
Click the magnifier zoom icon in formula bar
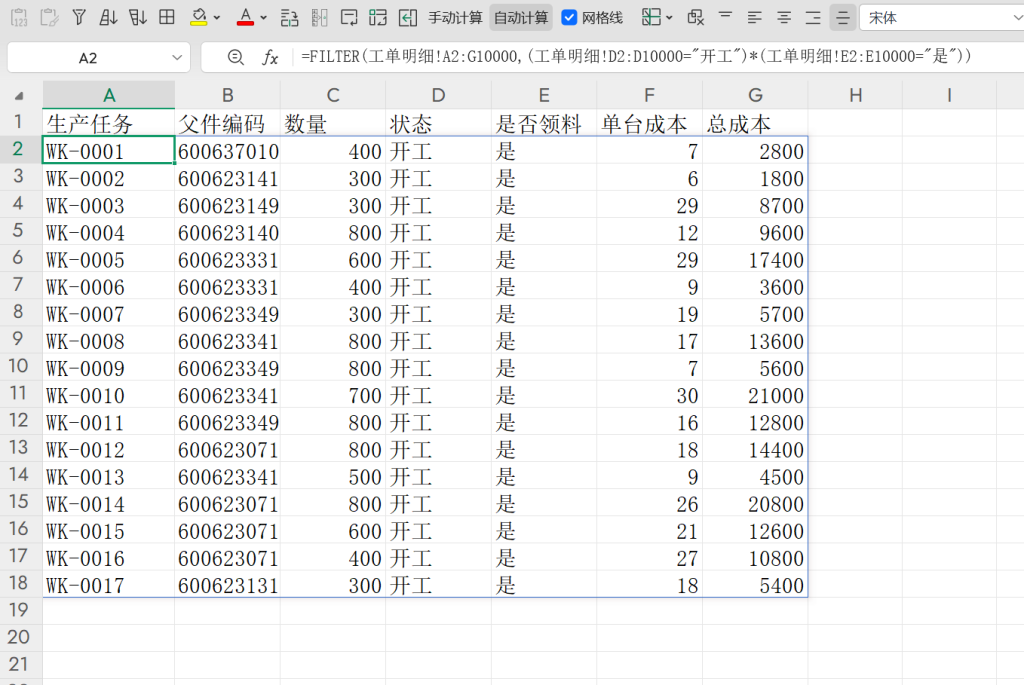236,57
